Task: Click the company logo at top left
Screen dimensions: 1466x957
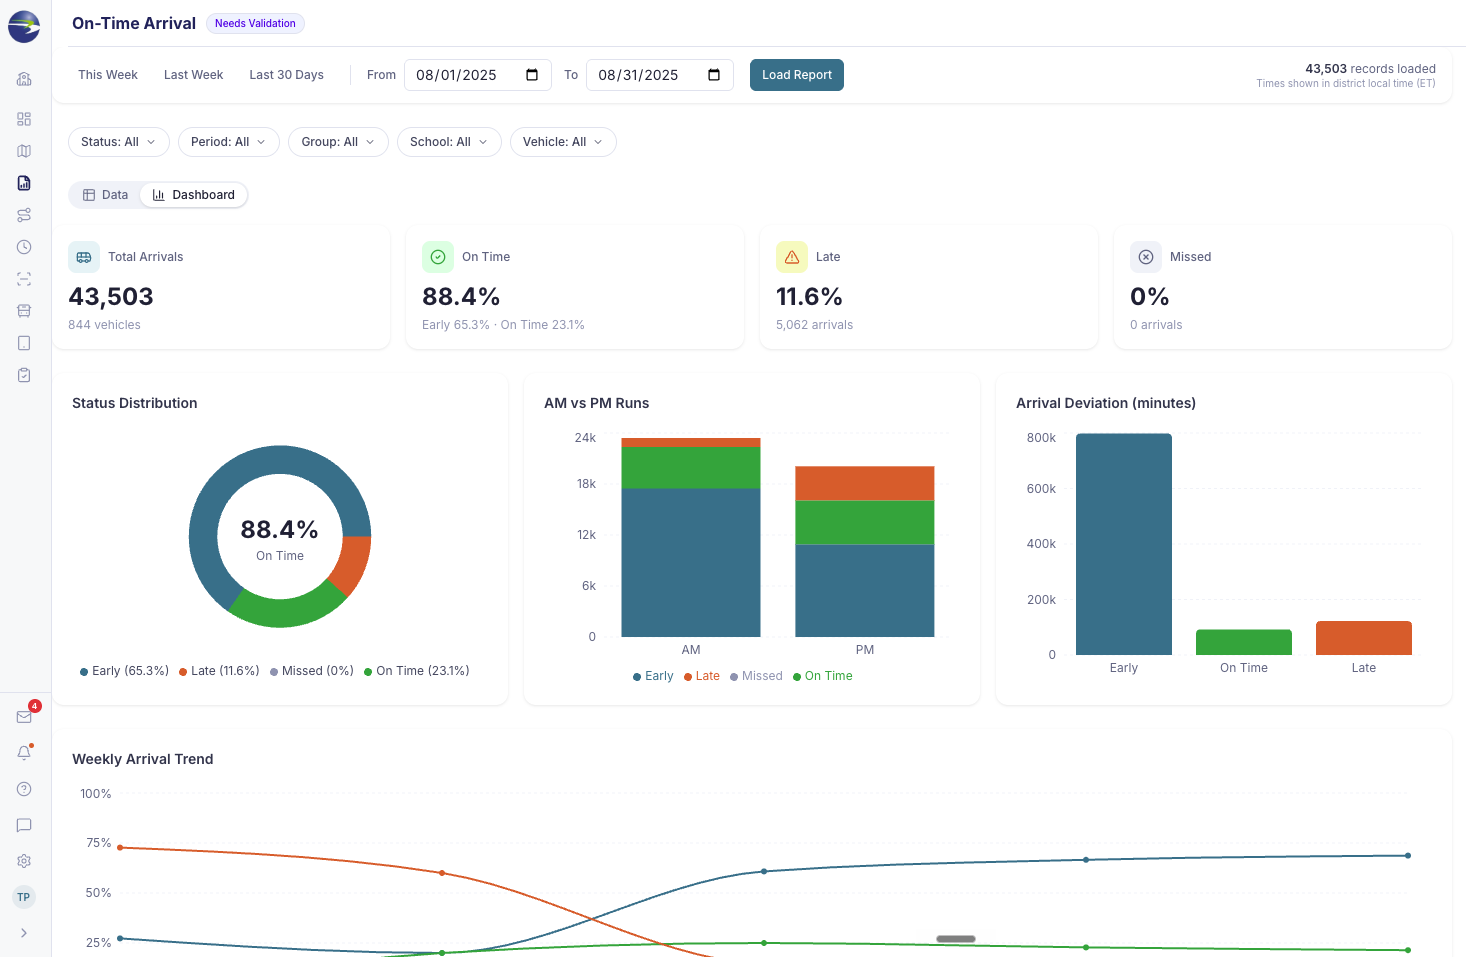Action: point(24,26)
